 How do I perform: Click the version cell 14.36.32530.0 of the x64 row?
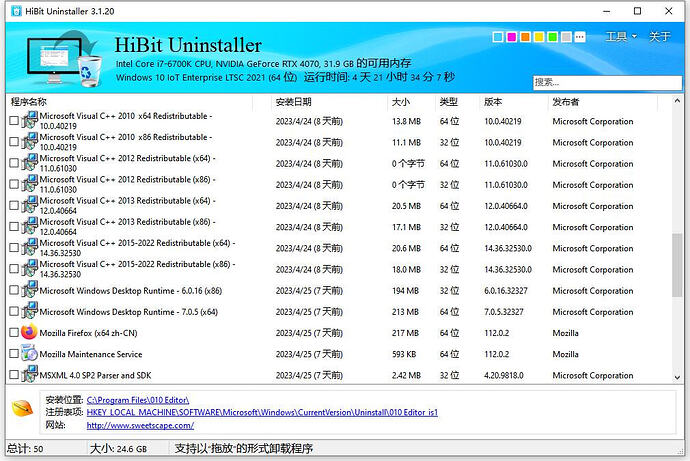pos(508,249)
